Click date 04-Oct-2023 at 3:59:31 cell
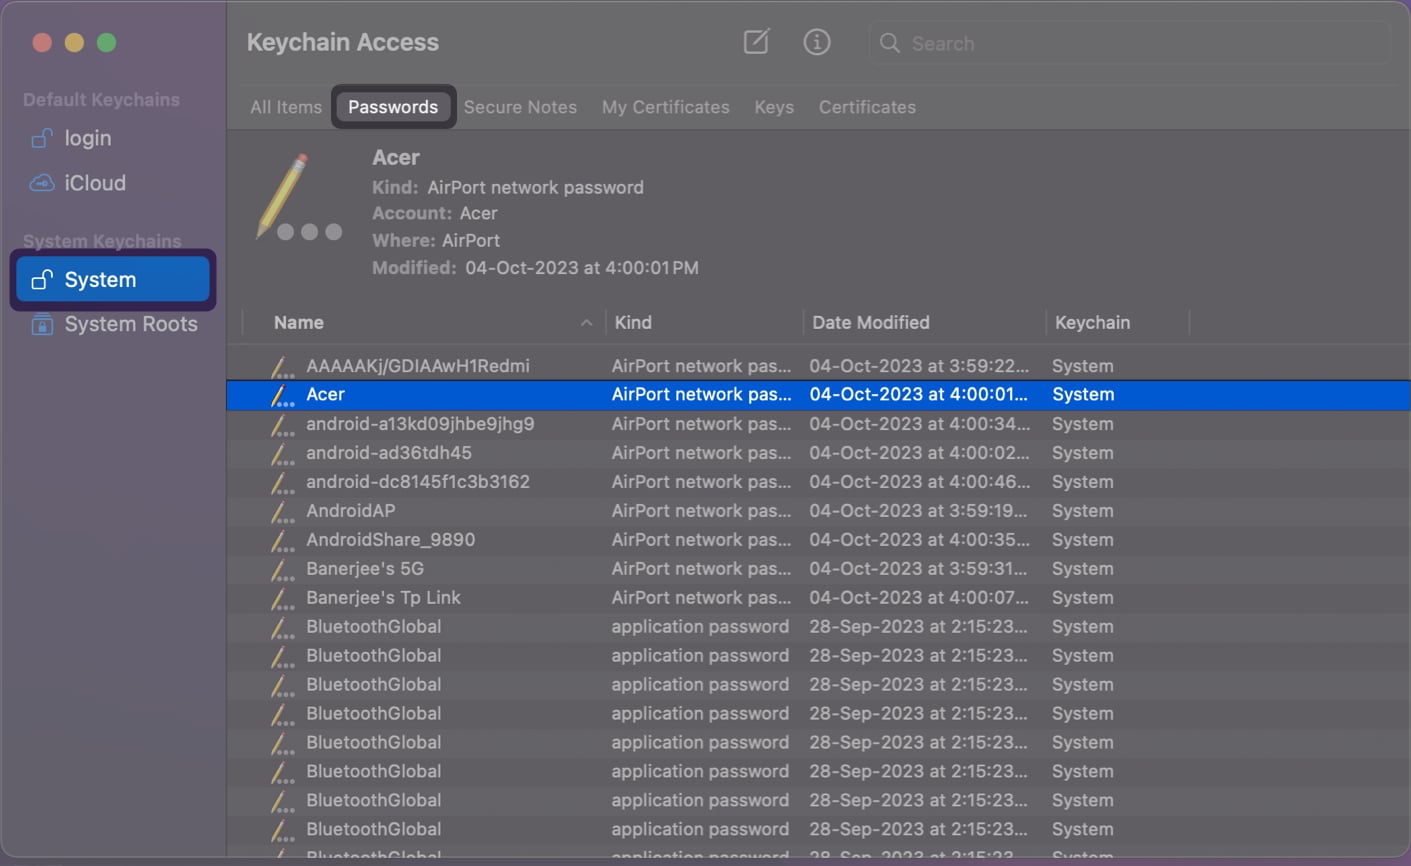 click(919, 569)
